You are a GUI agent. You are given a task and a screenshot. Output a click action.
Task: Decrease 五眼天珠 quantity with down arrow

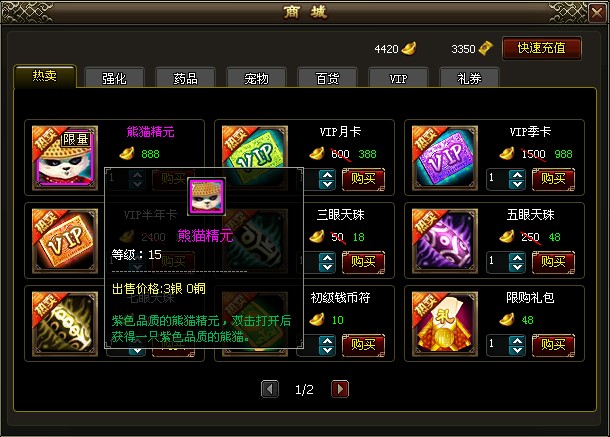pyautogui.click(x=517, y=267)
